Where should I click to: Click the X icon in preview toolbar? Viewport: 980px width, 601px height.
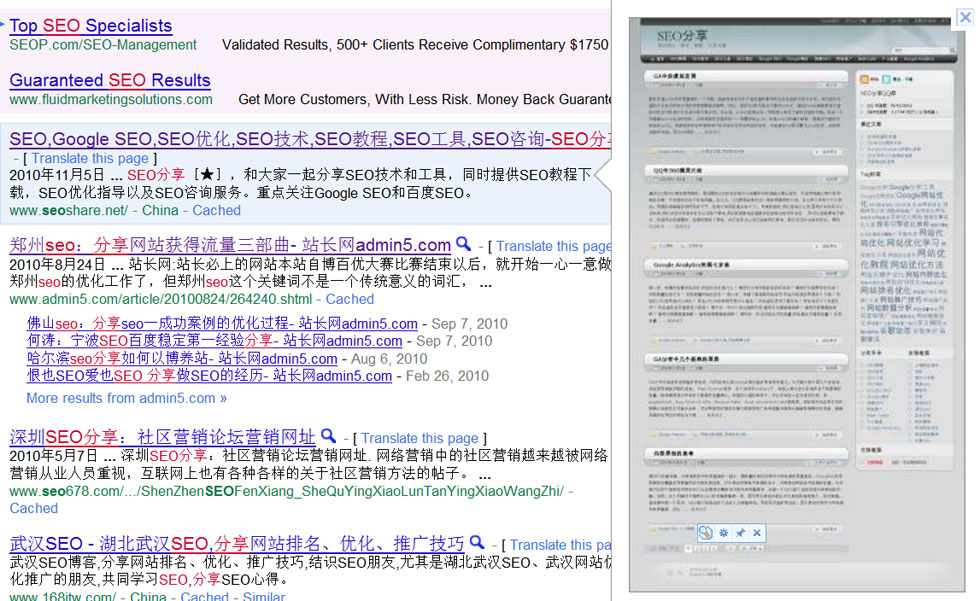tap(757, 533)
